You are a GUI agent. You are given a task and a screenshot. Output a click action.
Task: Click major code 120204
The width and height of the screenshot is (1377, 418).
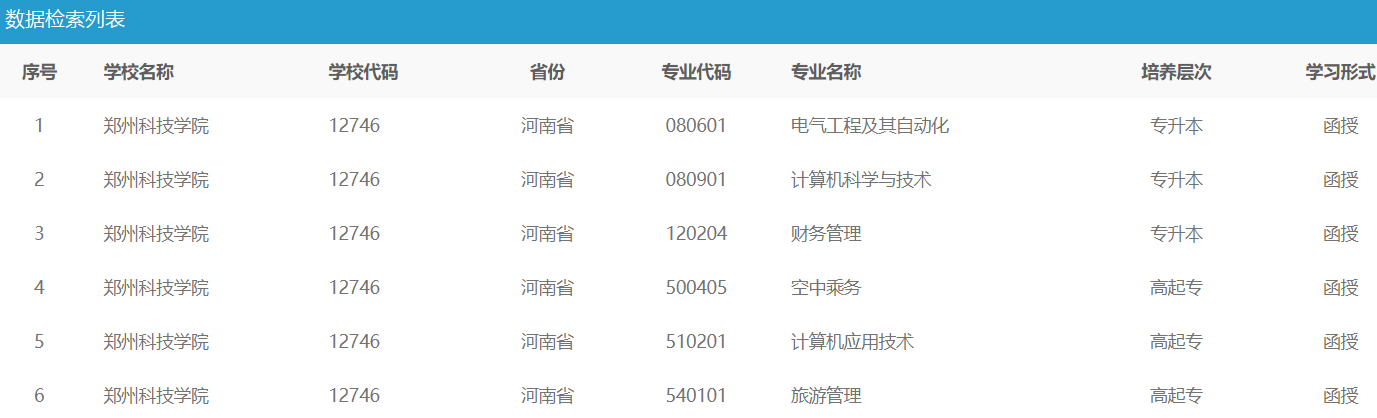point(696,234)
